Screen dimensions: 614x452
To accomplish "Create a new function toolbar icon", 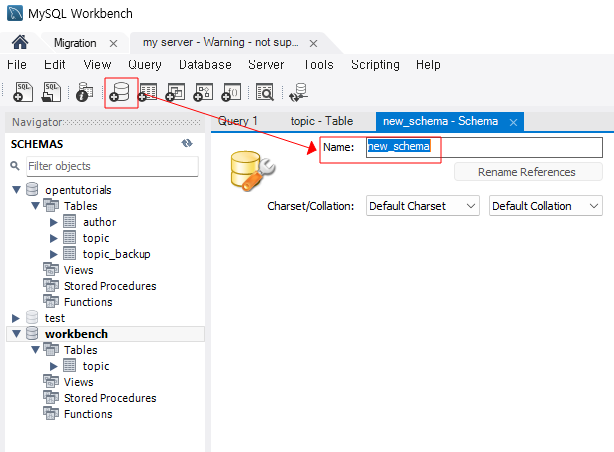I will coord(231,92).
